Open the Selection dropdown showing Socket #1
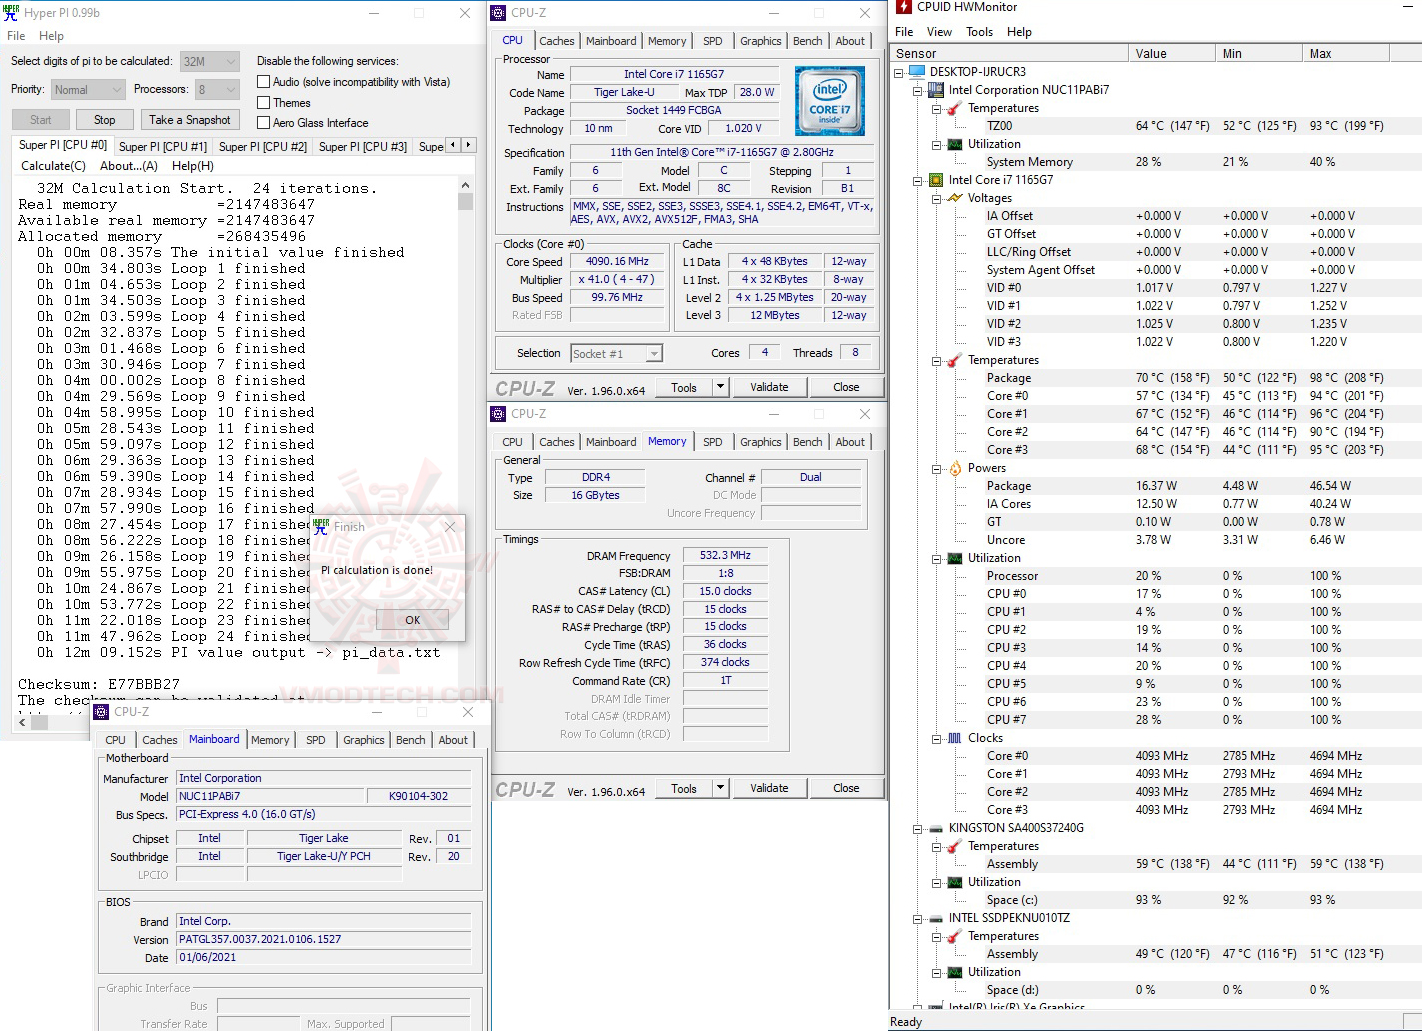 [617, 353]
